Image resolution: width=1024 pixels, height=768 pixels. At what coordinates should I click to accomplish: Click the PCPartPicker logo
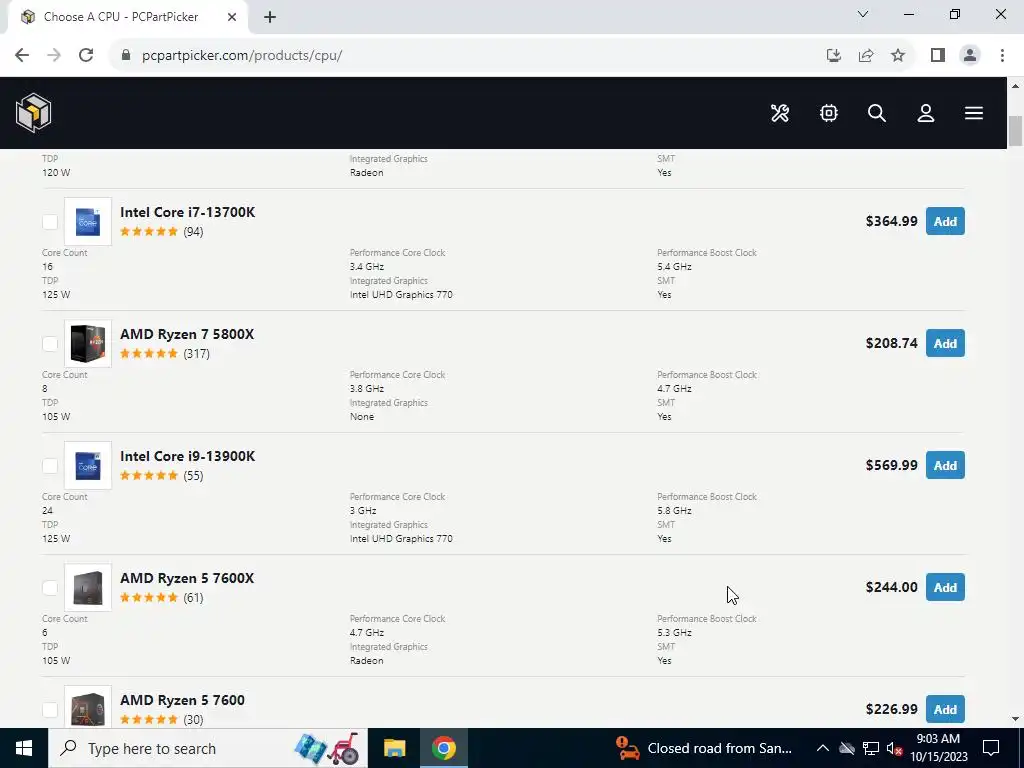(x=33, y=112)
